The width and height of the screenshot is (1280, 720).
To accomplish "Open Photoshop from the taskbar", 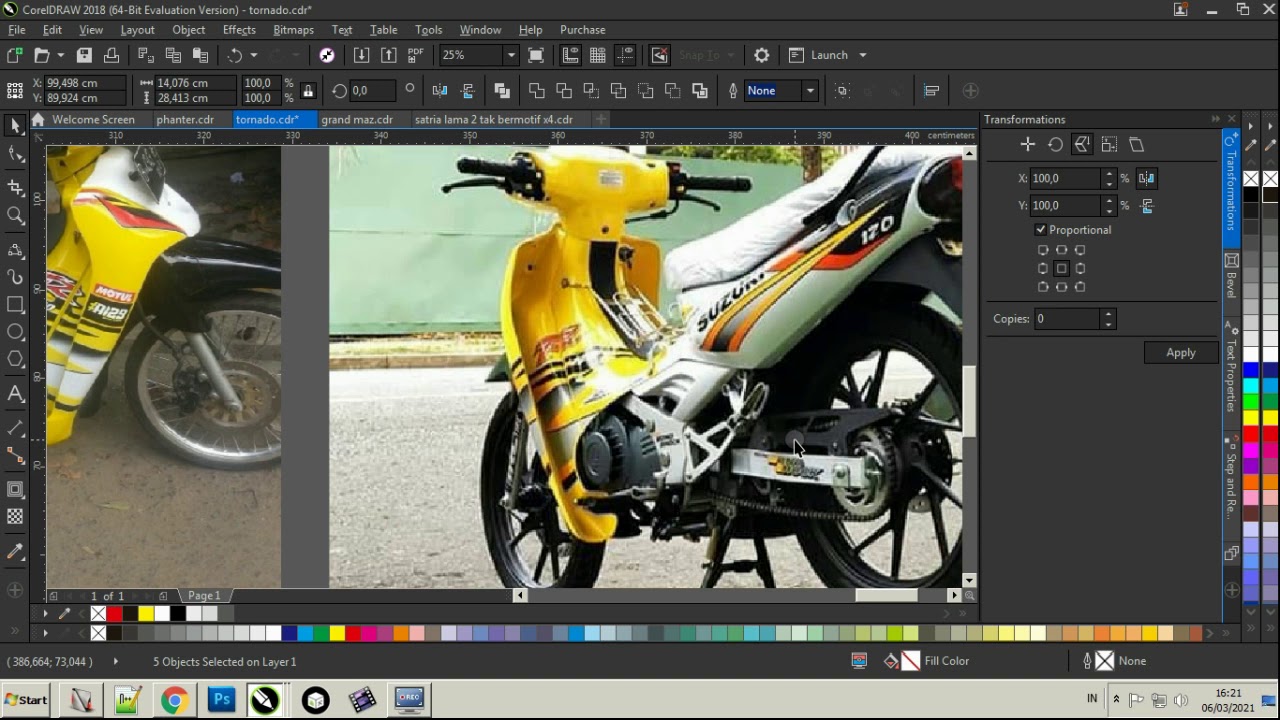I will [x=221, y=699].
